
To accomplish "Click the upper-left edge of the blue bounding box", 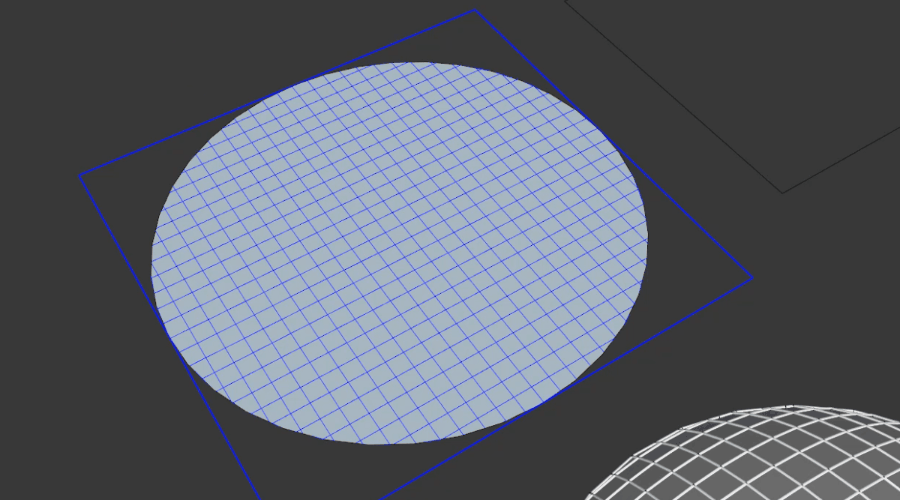I will point(277,94).
